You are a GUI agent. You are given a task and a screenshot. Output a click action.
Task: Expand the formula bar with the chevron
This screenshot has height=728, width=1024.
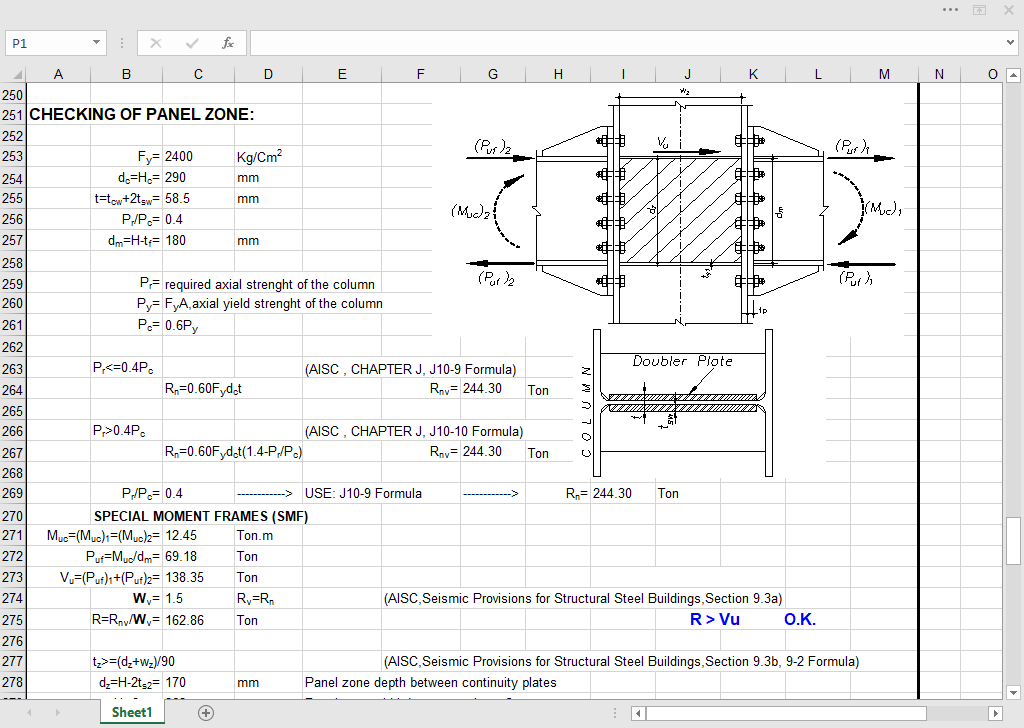tap(1011, 43)
